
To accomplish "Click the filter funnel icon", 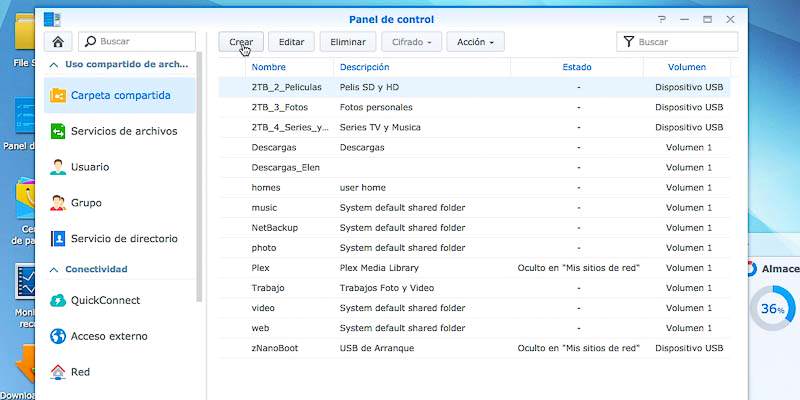I will click(629, 42).
